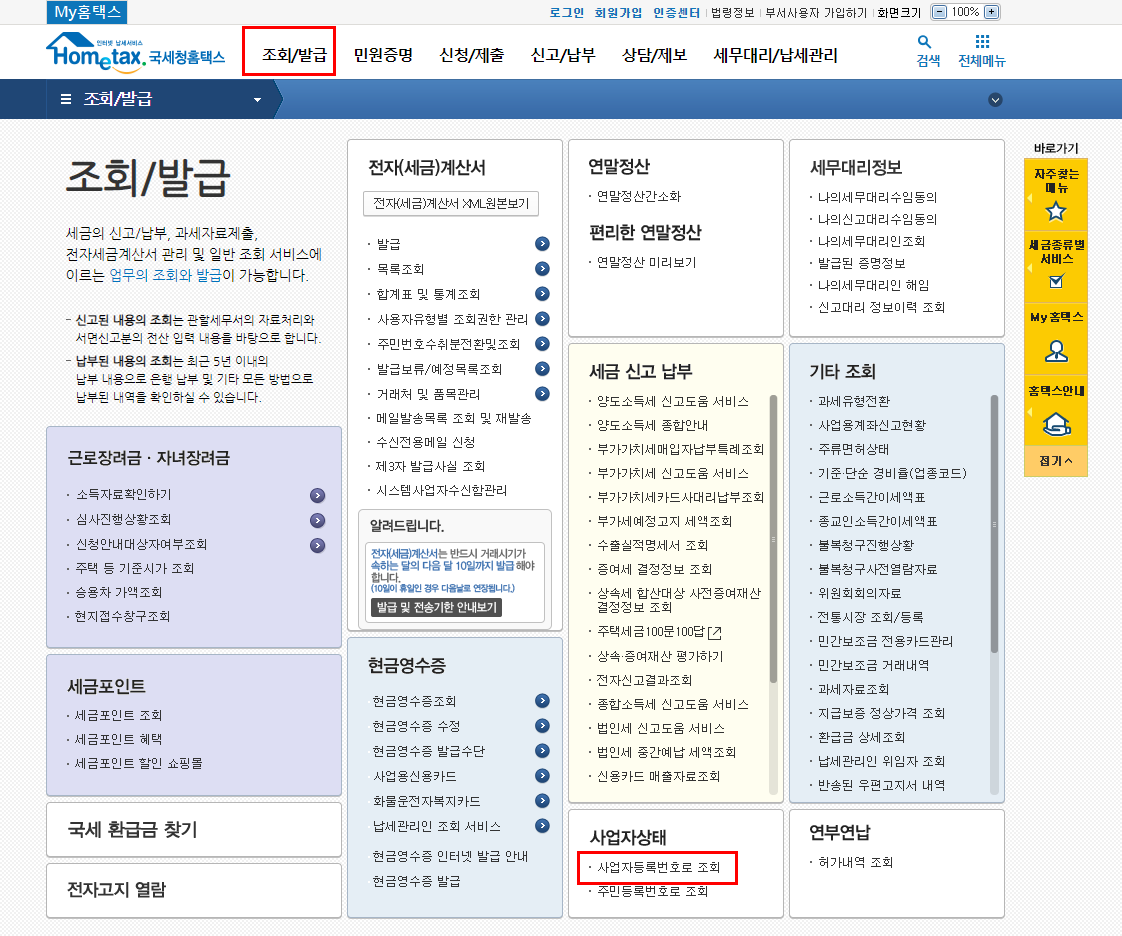Open 과세유형전환 link
The height and width of the screenshot is (936, 1122).
point(854,401)
